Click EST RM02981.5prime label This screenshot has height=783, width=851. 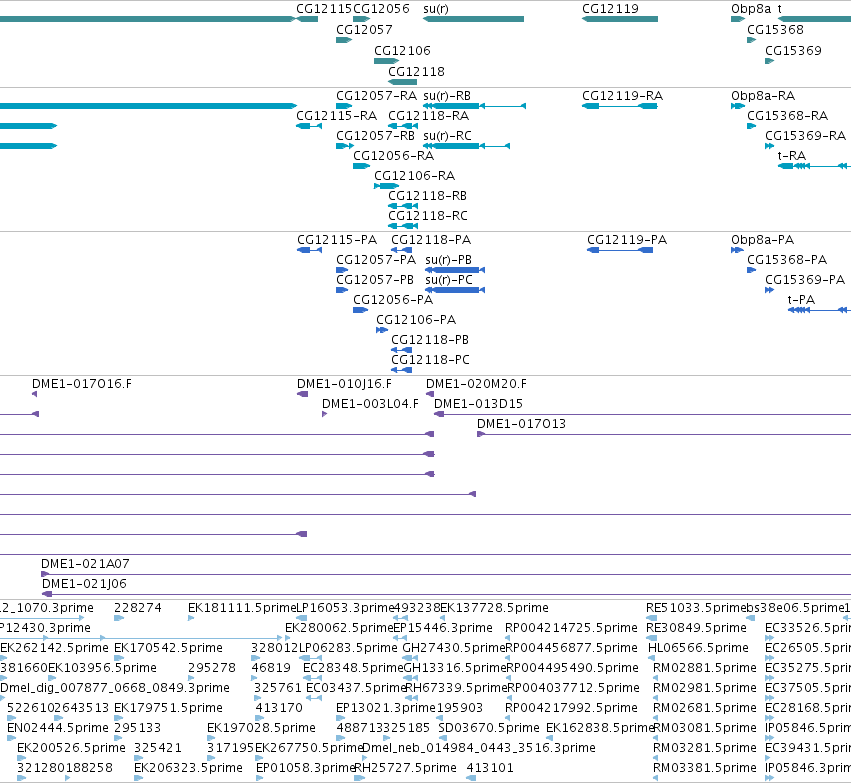pyautogui.click(x=705, y=689)
